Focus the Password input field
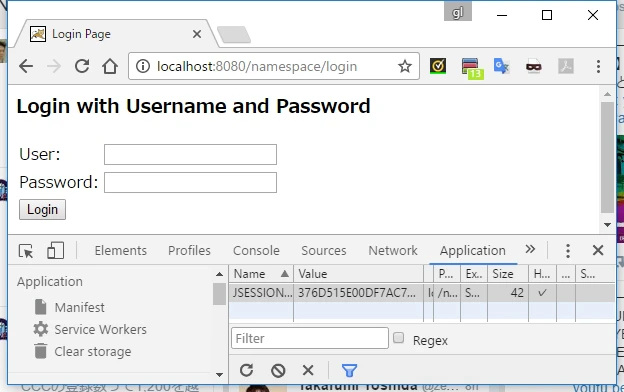The height and width of the screenshot is (392, 624). coord(190,182)
